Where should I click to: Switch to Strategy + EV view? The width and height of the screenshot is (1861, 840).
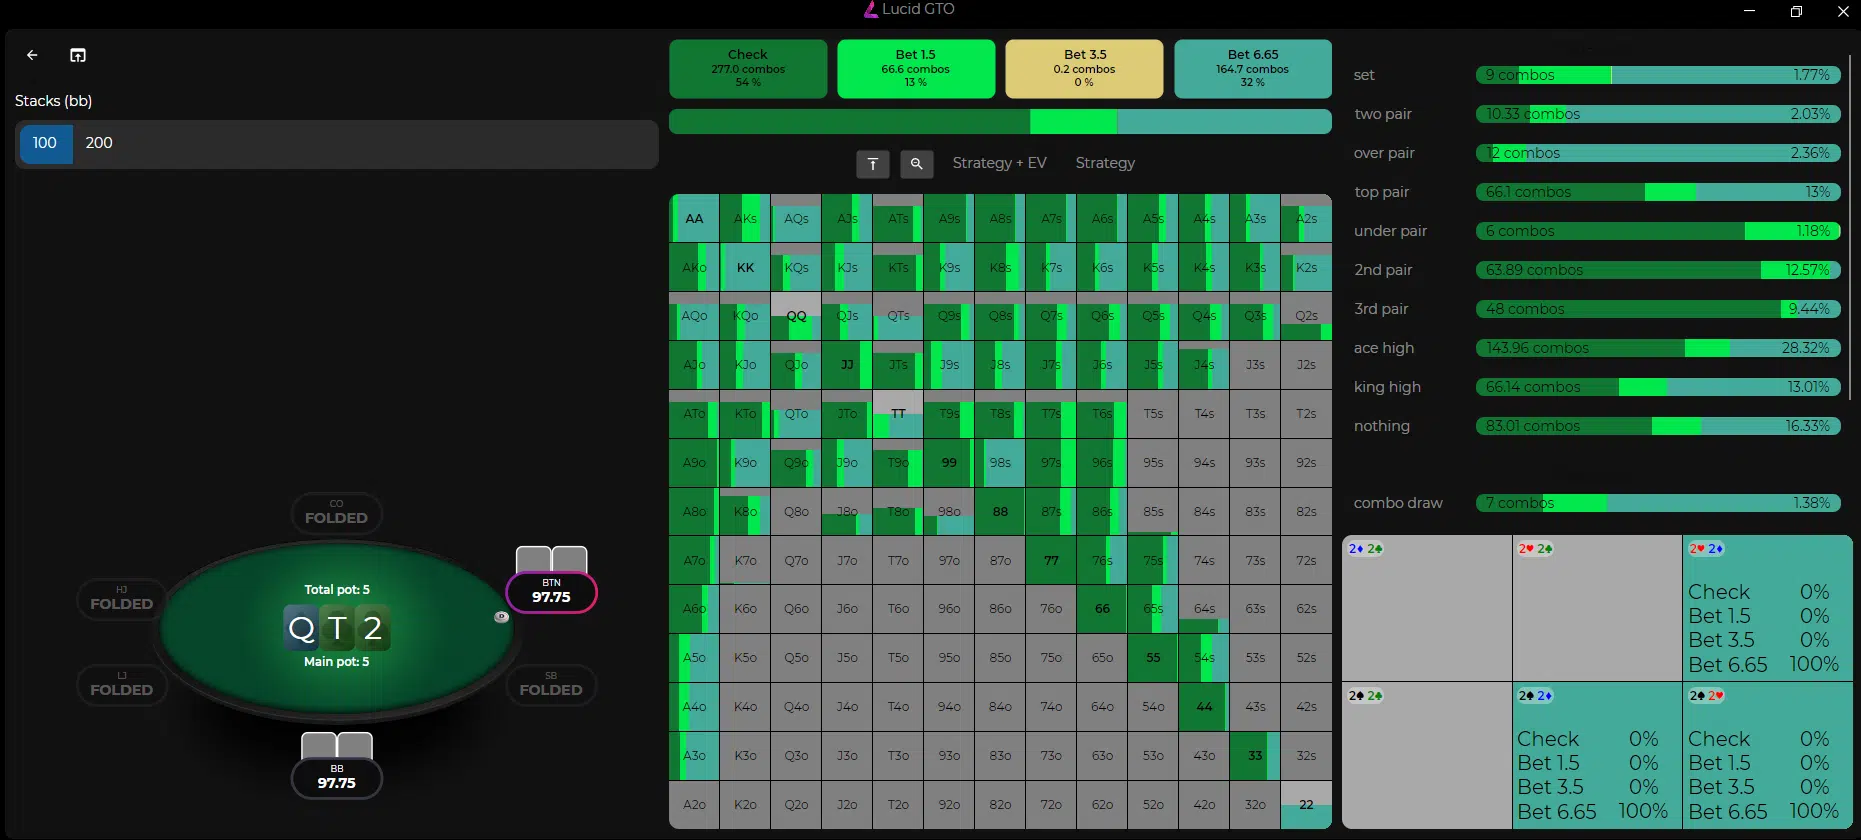(x=999, y=163)
